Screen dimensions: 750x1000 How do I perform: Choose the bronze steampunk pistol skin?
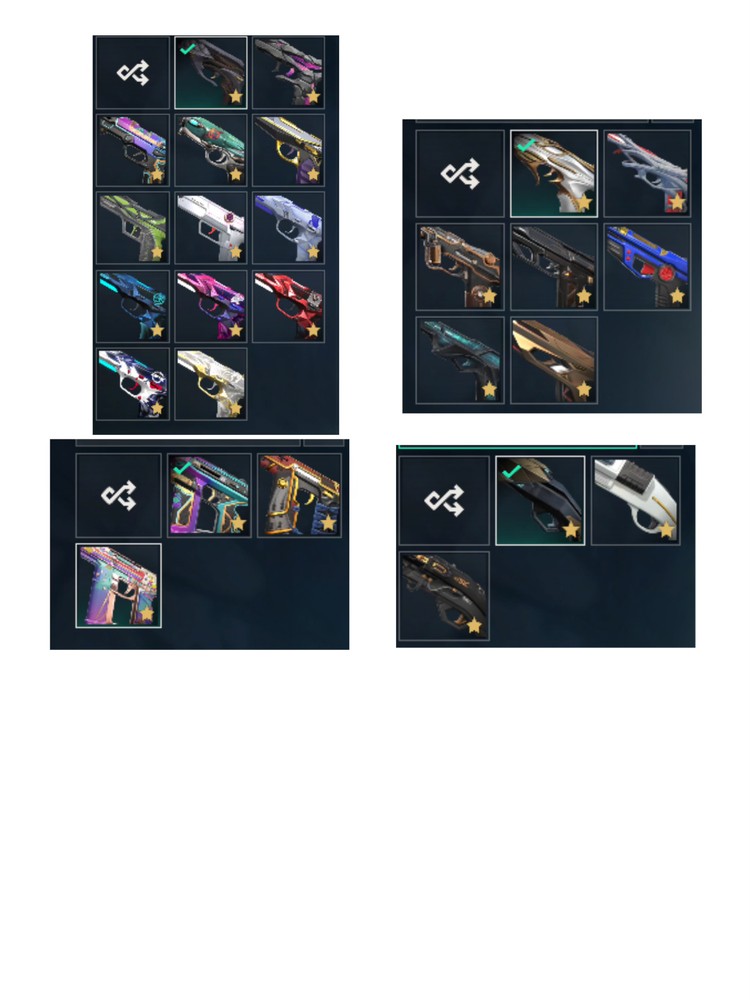coord(460,267)
